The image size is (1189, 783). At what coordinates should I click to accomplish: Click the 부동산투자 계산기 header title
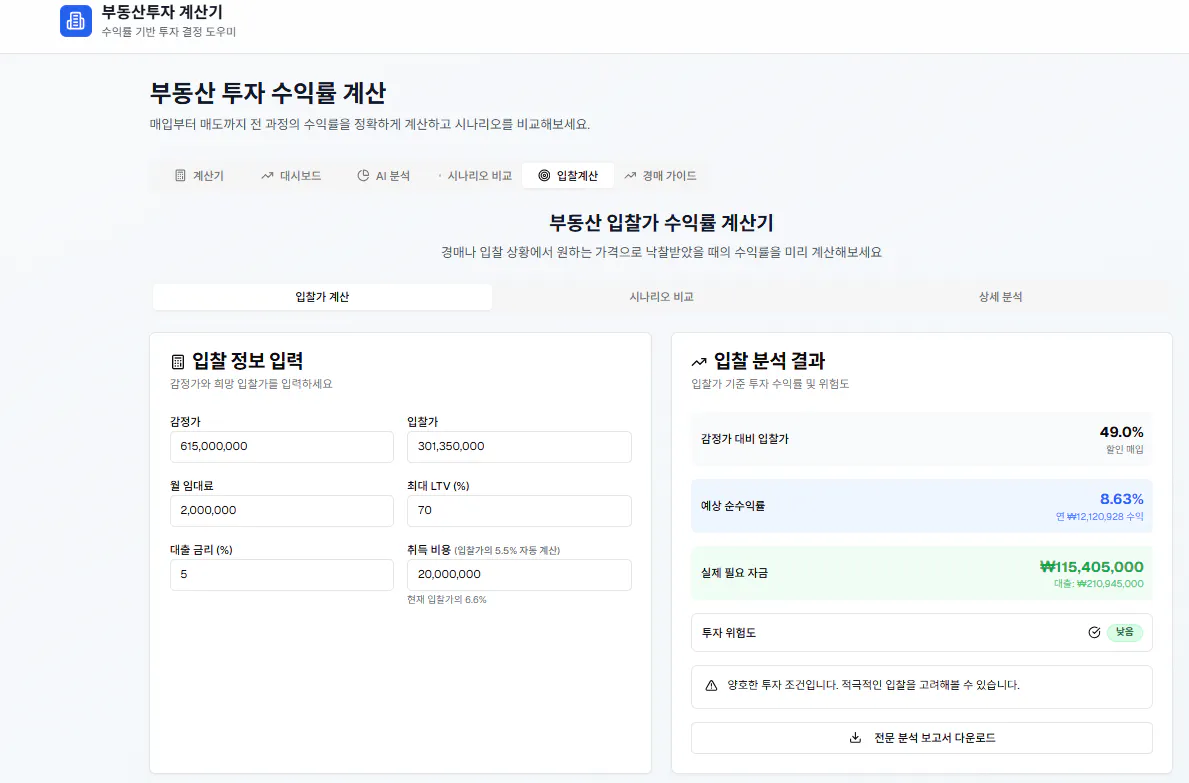pyautogui.click(x=162, y=12)
